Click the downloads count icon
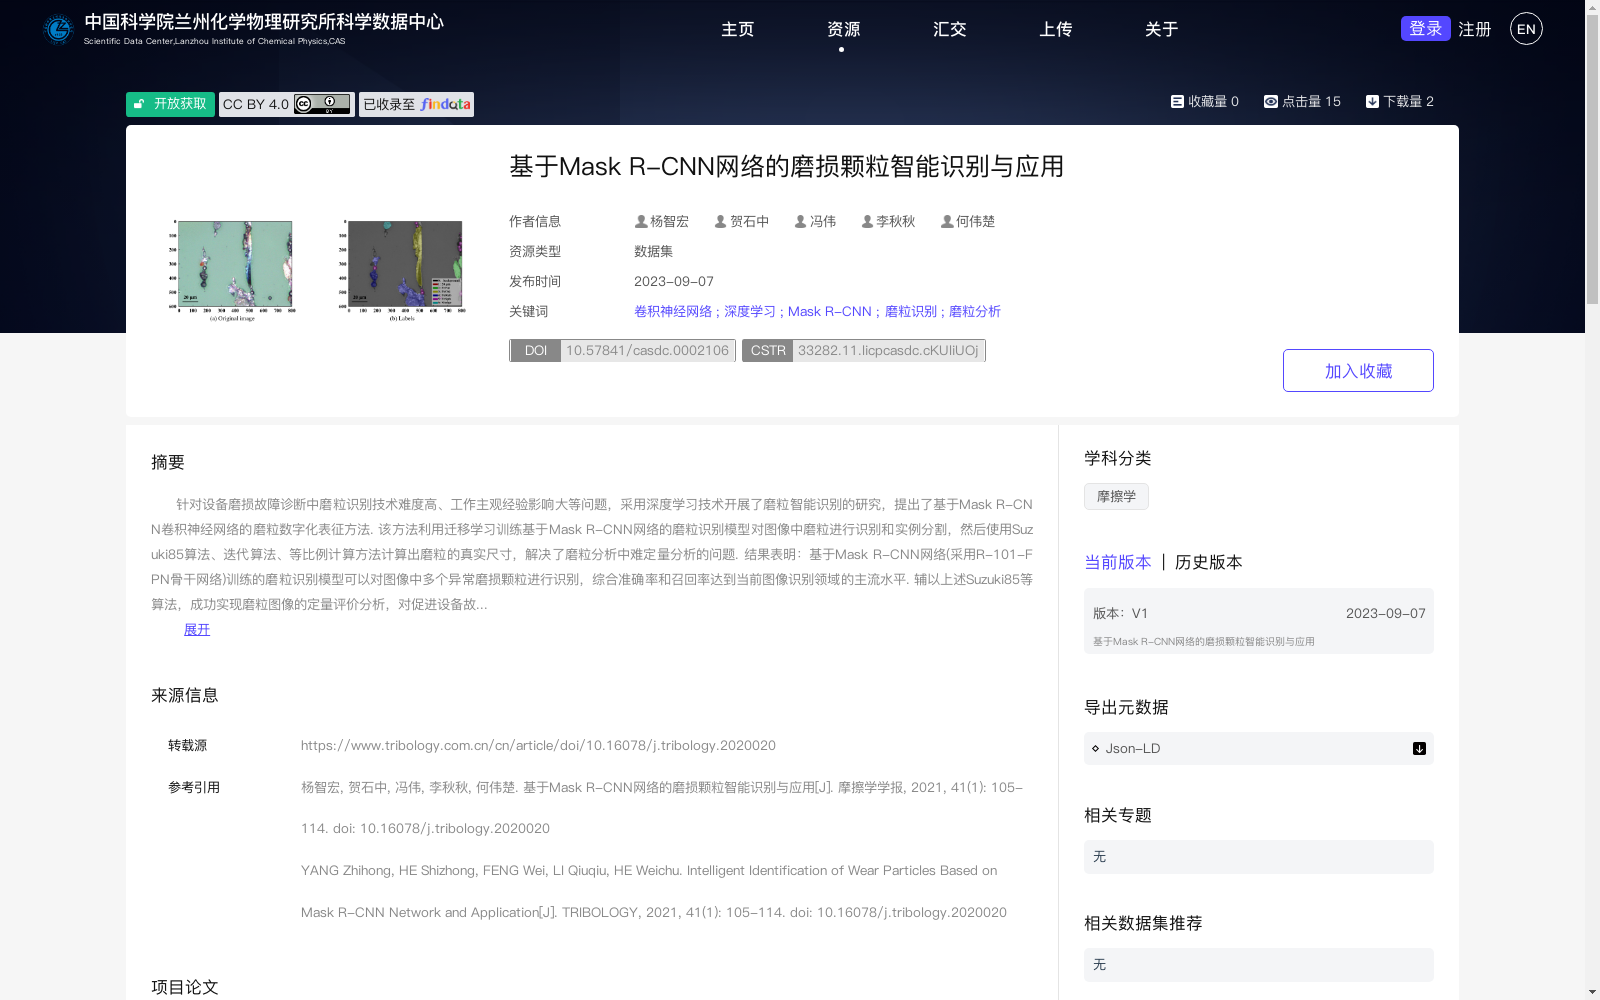The height and width of the screenshot is (1000, 1600). click(1372, 101)
